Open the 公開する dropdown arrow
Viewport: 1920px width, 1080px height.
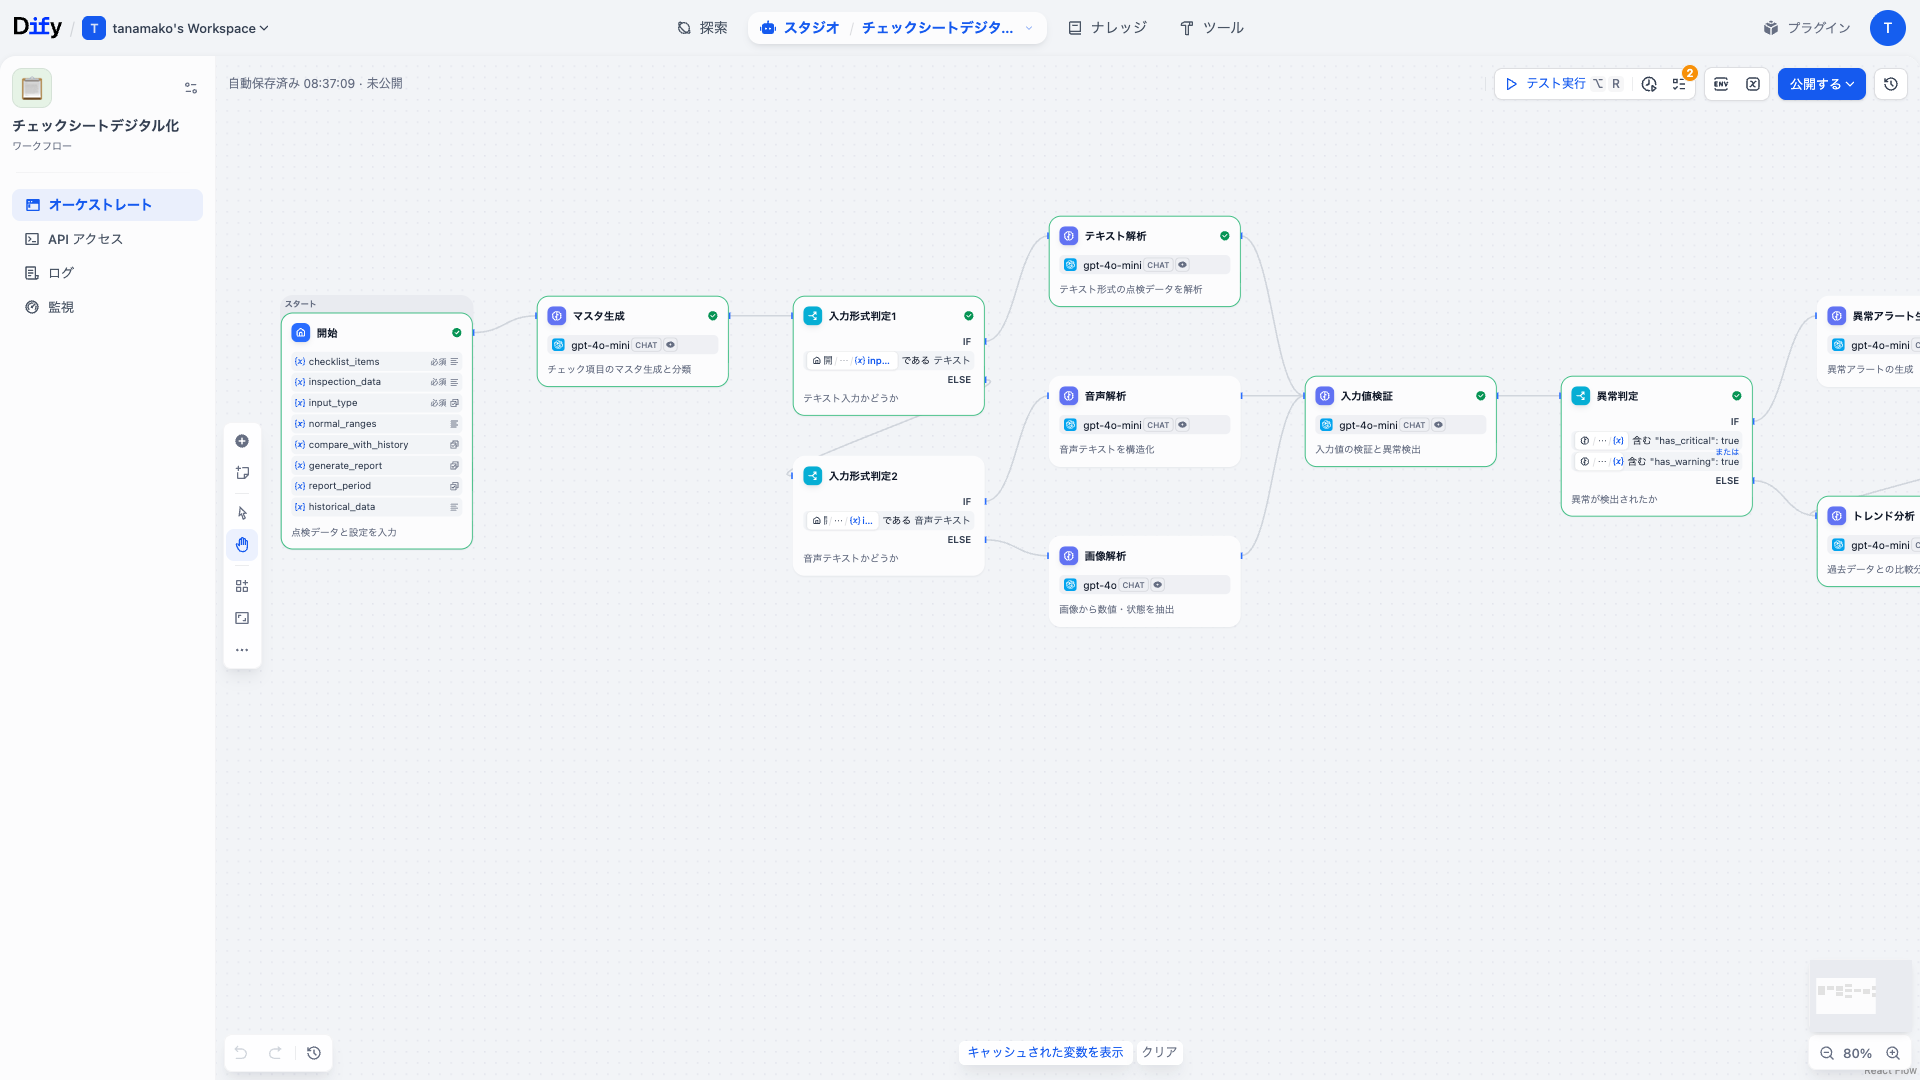point(1849,84)
